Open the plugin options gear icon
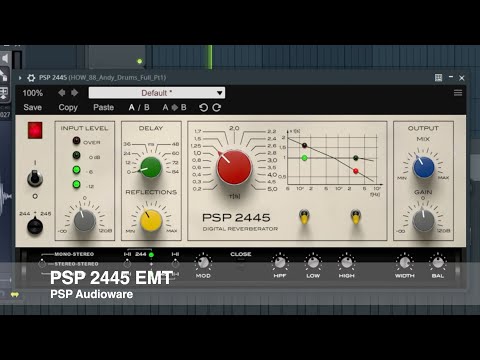Viewport: 480px width, 360px height. click(x=31, y=78)
